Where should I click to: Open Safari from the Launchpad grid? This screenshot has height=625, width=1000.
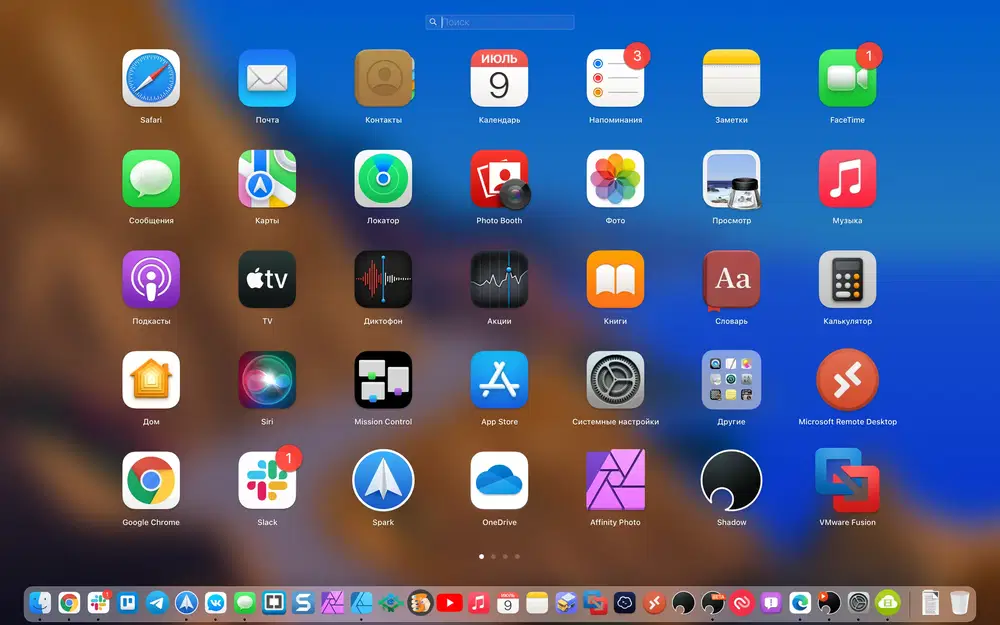151,78
